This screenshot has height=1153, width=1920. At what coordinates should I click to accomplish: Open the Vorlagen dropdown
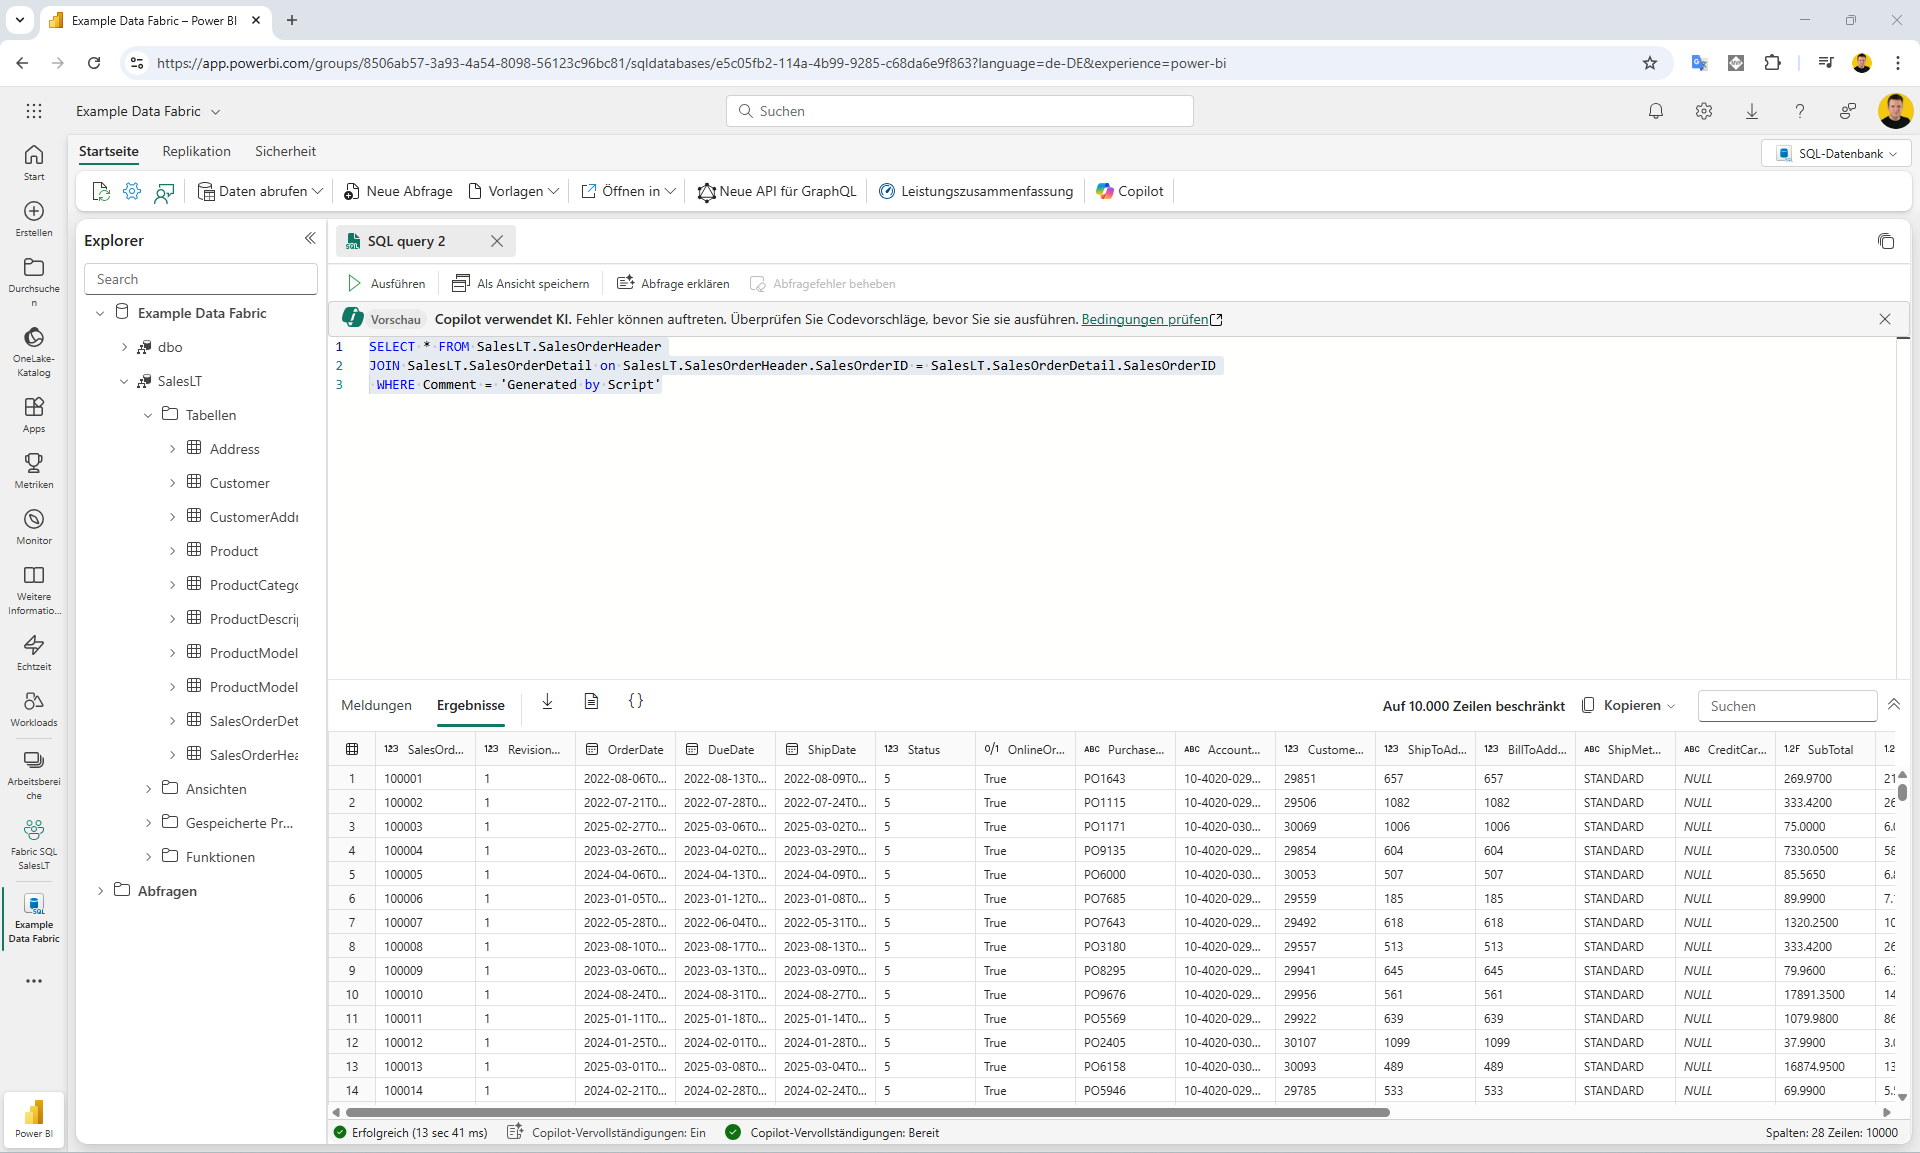click(514, 191)
